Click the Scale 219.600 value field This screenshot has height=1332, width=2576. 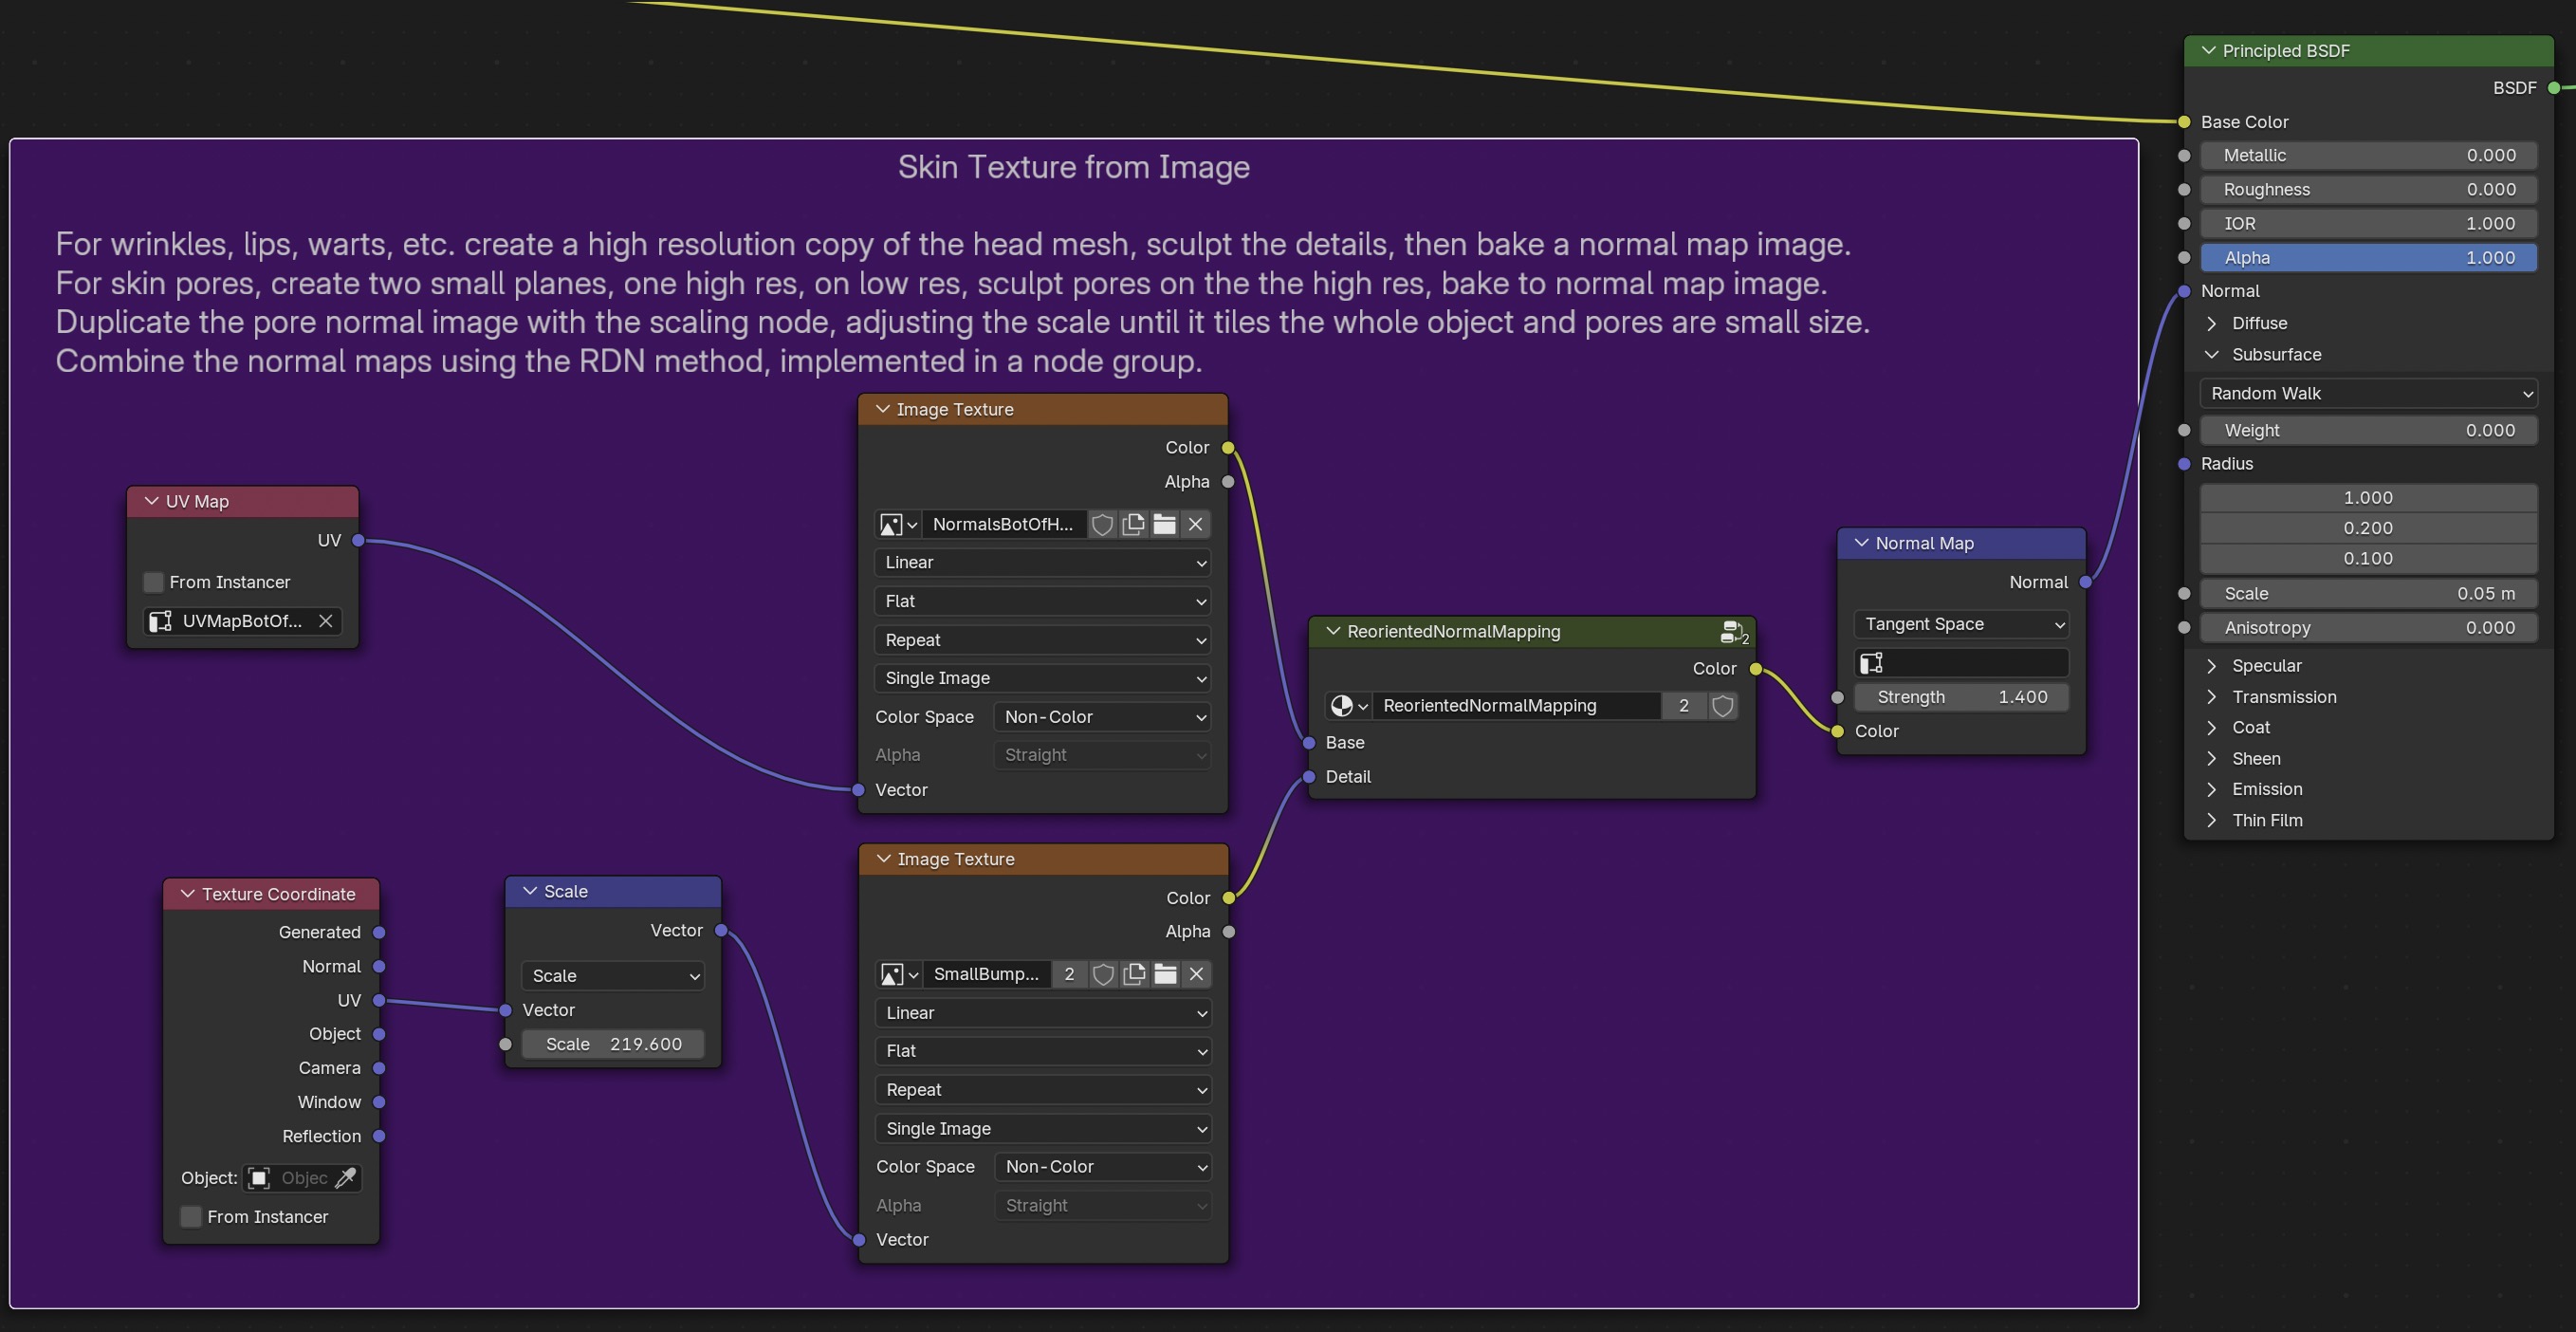point(612,1044)
